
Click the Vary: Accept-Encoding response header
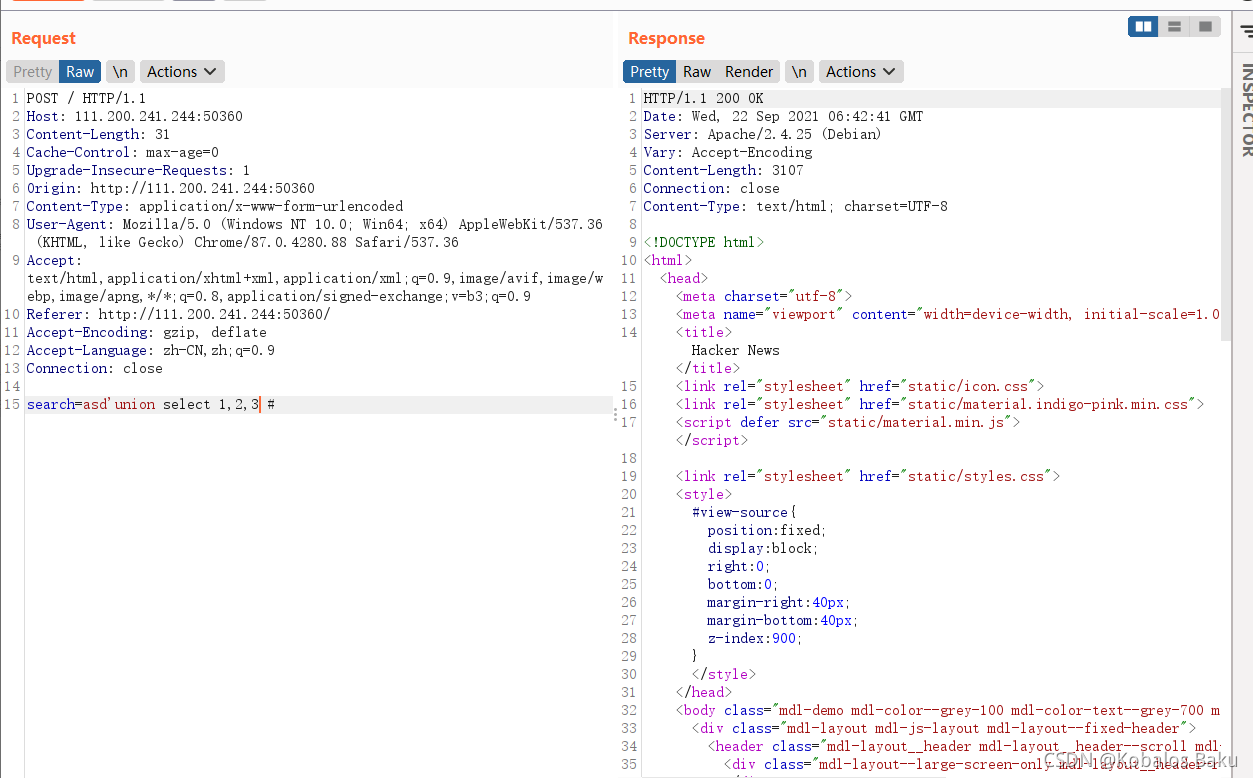coord(728,152)
